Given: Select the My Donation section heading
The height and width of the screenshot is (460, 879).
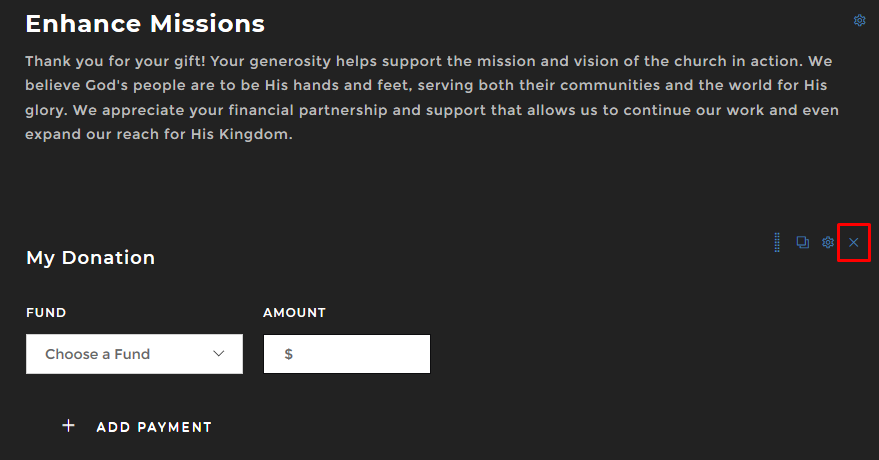Looking at the screenshot, I should [x=90, y=258].
